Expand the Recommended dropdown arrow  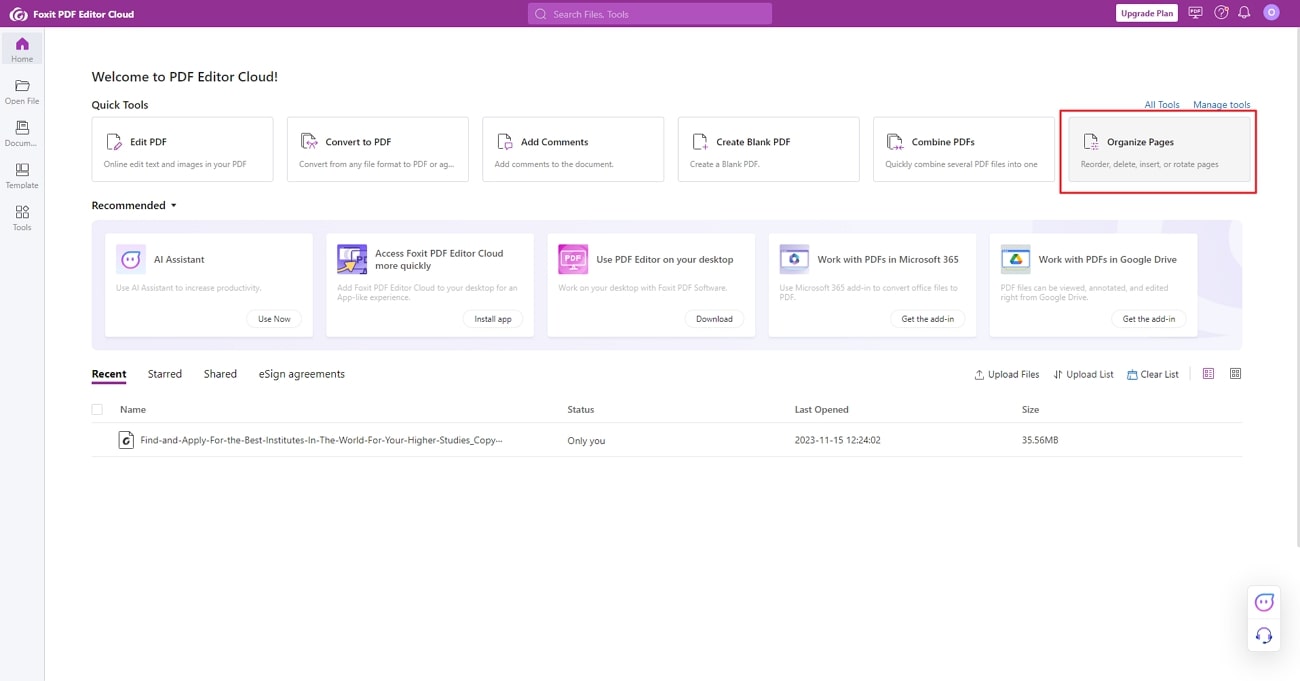pos(173,206)
